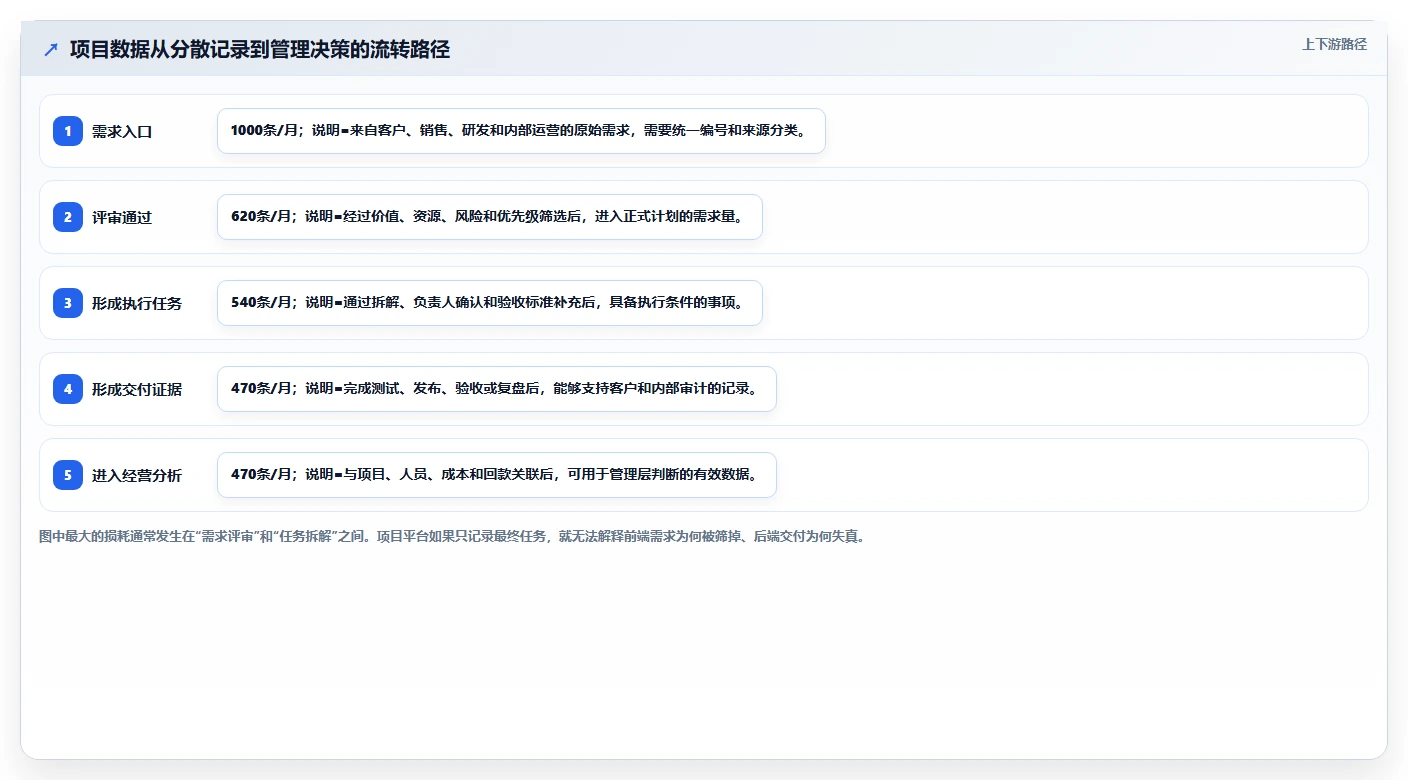The width and height of the screenshot is (1408, 780).
Task: Click the step 2 number badge
Action: click(x=68, y=217)
